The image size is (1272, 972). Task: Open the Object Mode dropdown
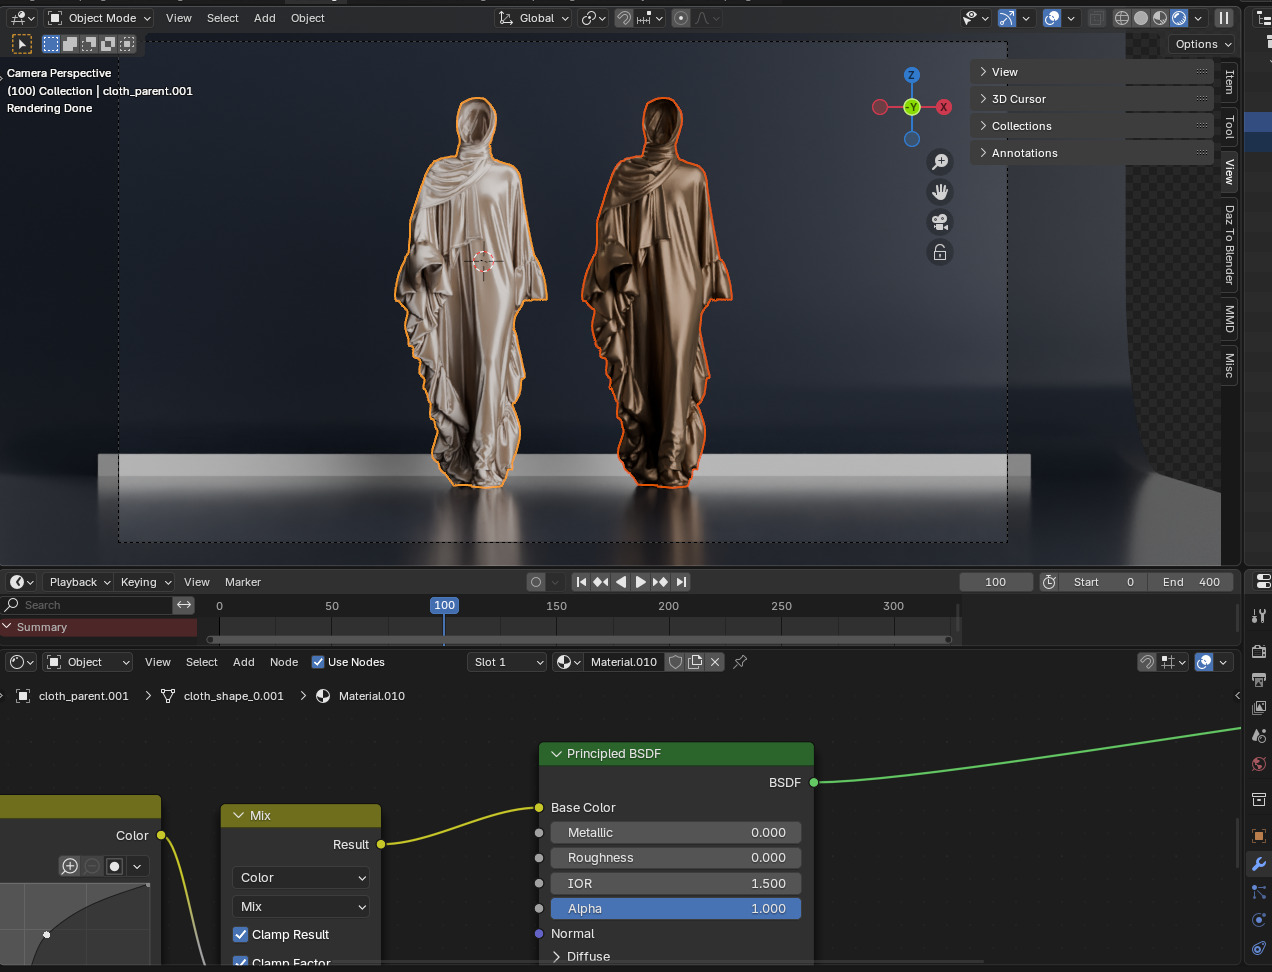tap(99, 18)
